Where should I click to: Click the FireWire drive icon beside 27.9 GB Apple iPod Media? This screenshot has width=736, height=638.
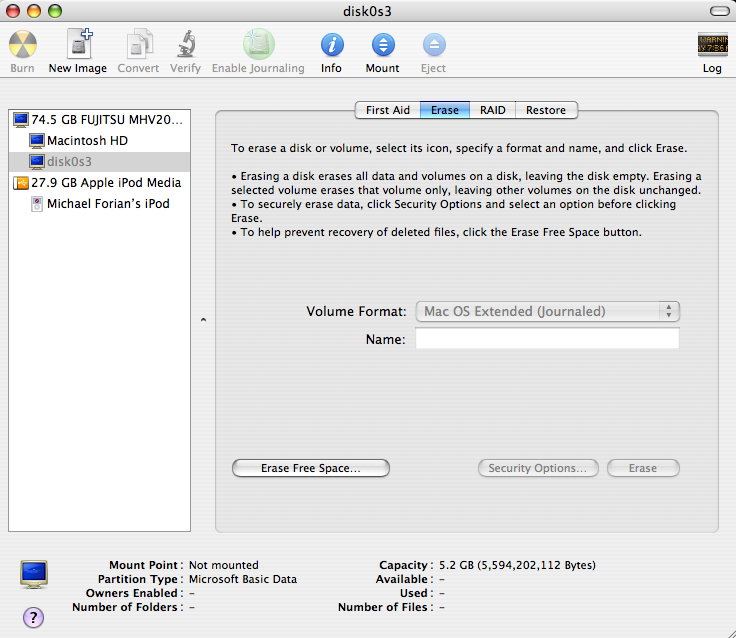click(21, 183)
